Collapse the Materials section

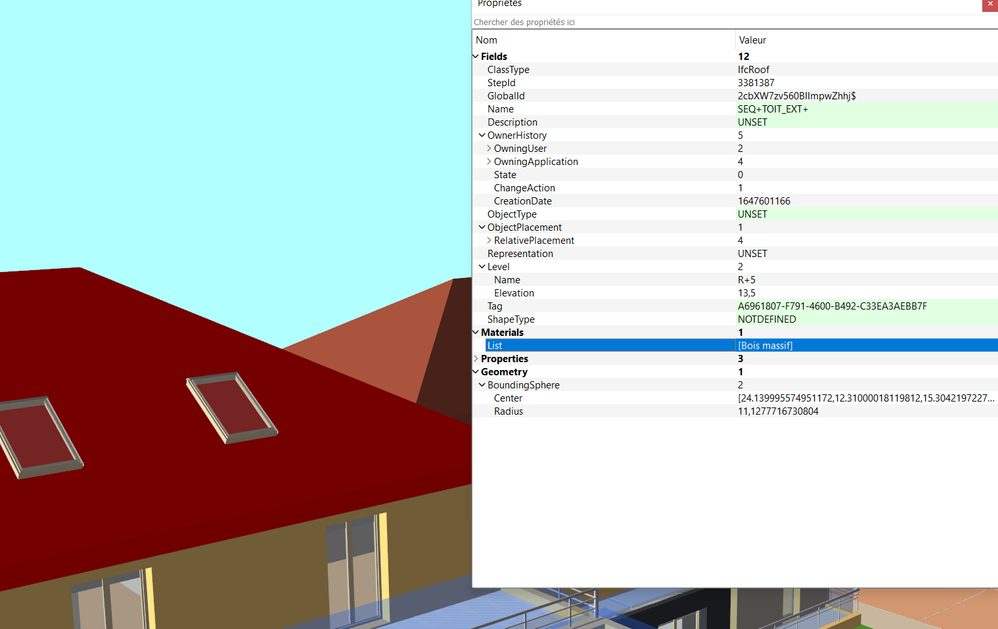tap(475, 332)
